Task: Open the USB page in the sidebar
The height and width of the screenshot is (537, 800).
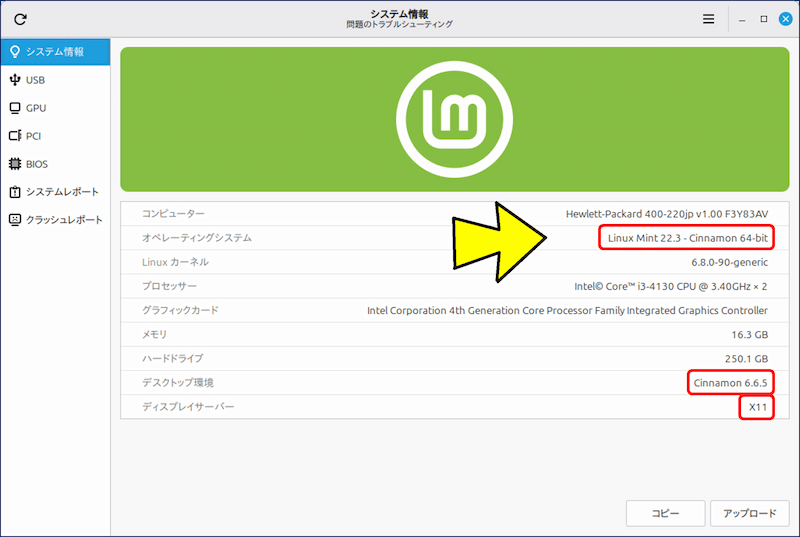Action: click(55, 80)
